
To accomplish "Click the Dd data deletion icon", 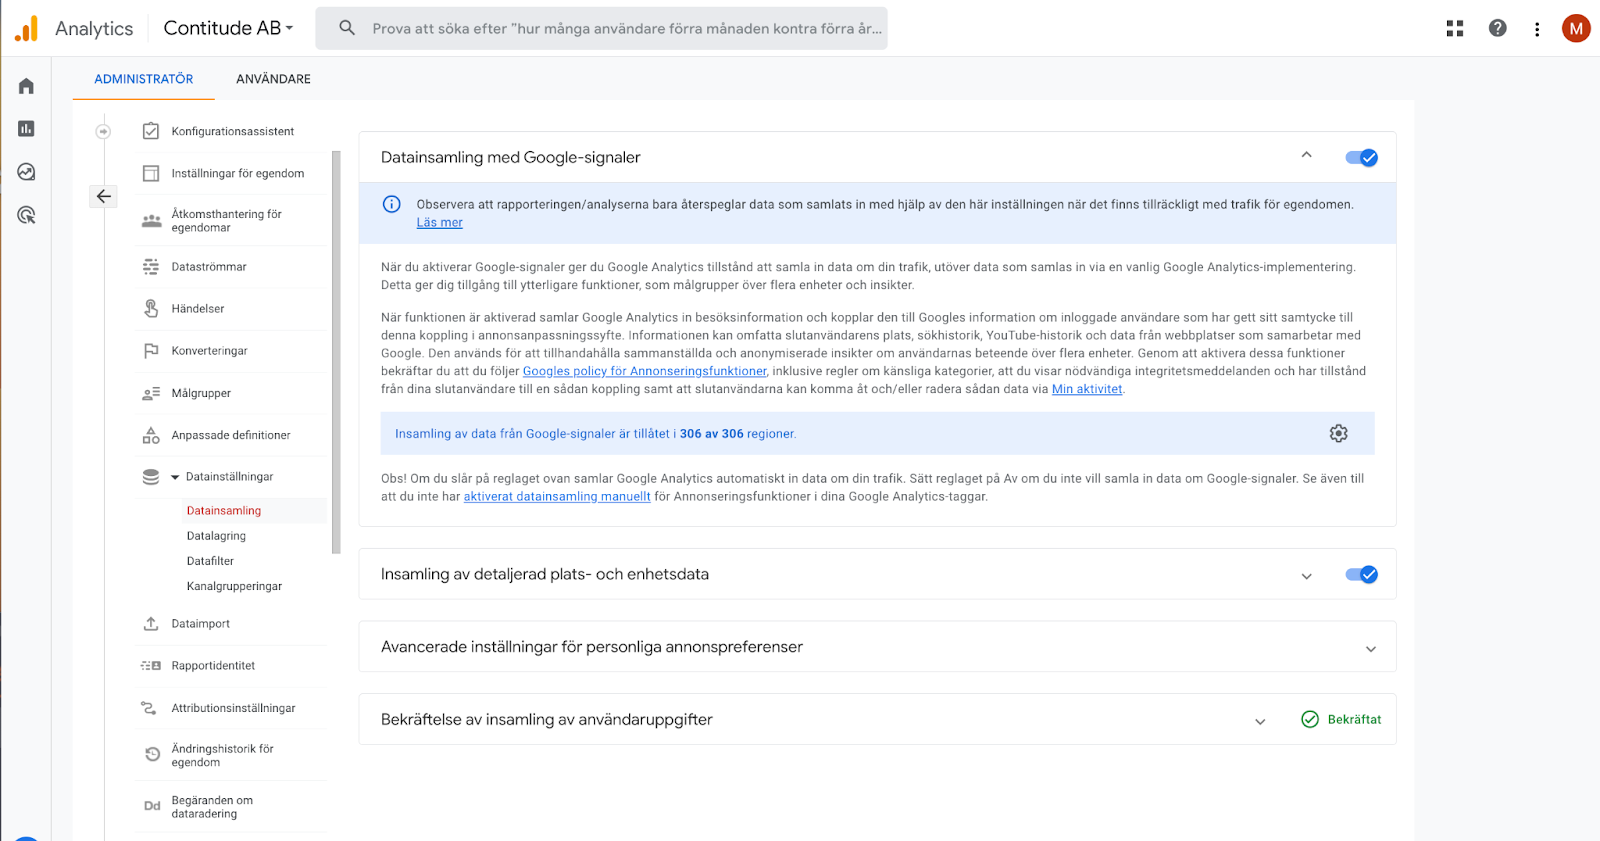I will (x=152, y=806).
